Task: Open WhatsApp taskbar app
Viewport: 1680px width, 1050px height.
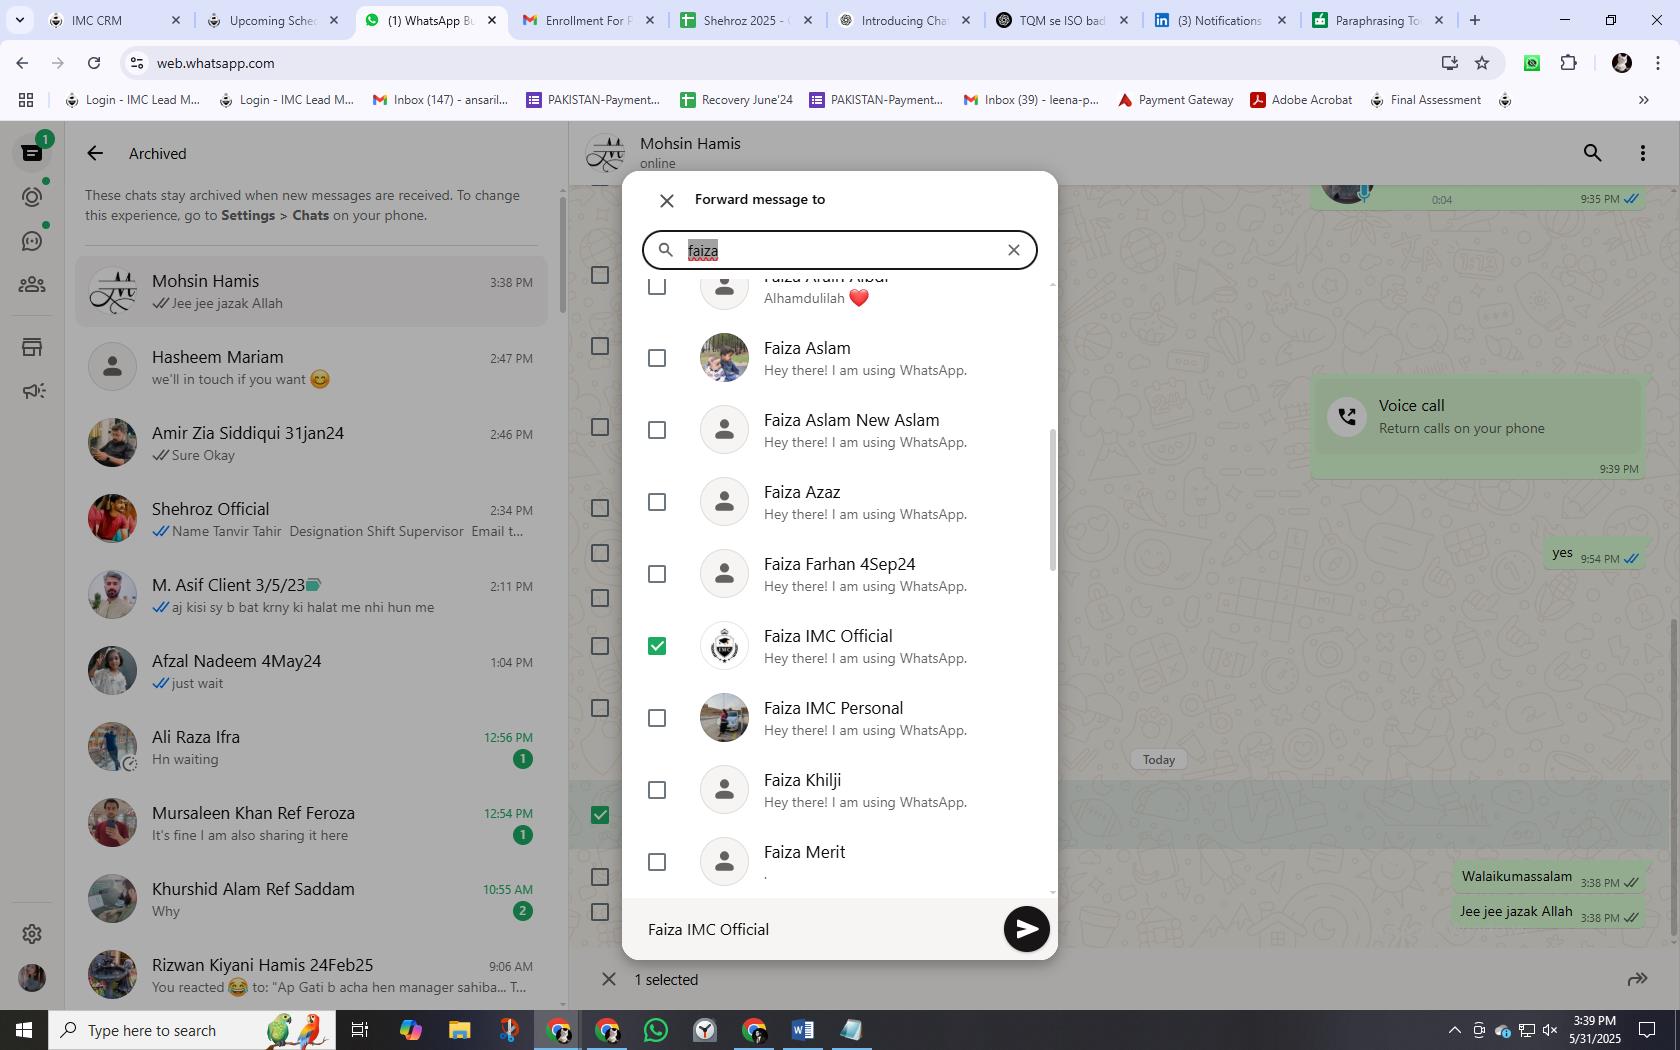Action: point(656,1030)
